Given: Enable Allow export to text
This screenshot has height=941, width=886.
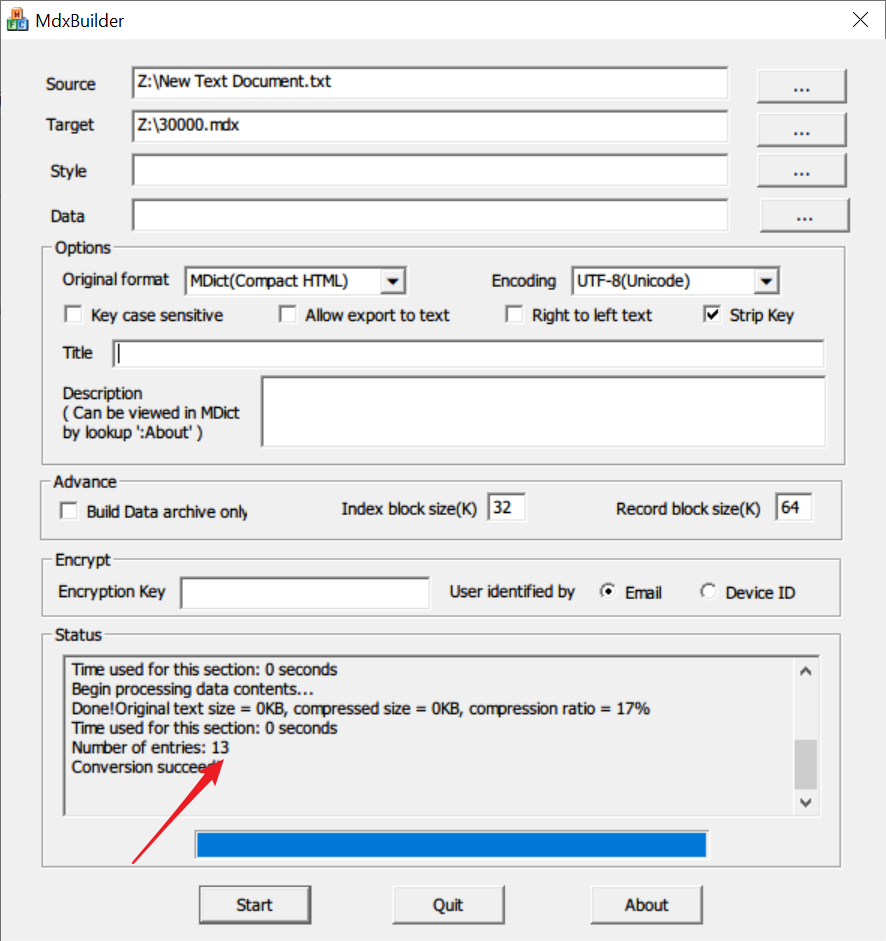Looking at the screenshot, I should point(288,314).
